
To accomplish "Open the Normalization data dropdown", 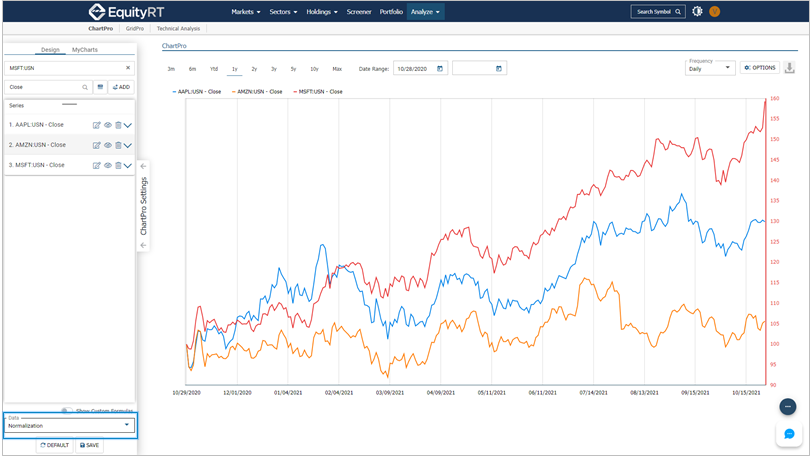I will (70, 426).
